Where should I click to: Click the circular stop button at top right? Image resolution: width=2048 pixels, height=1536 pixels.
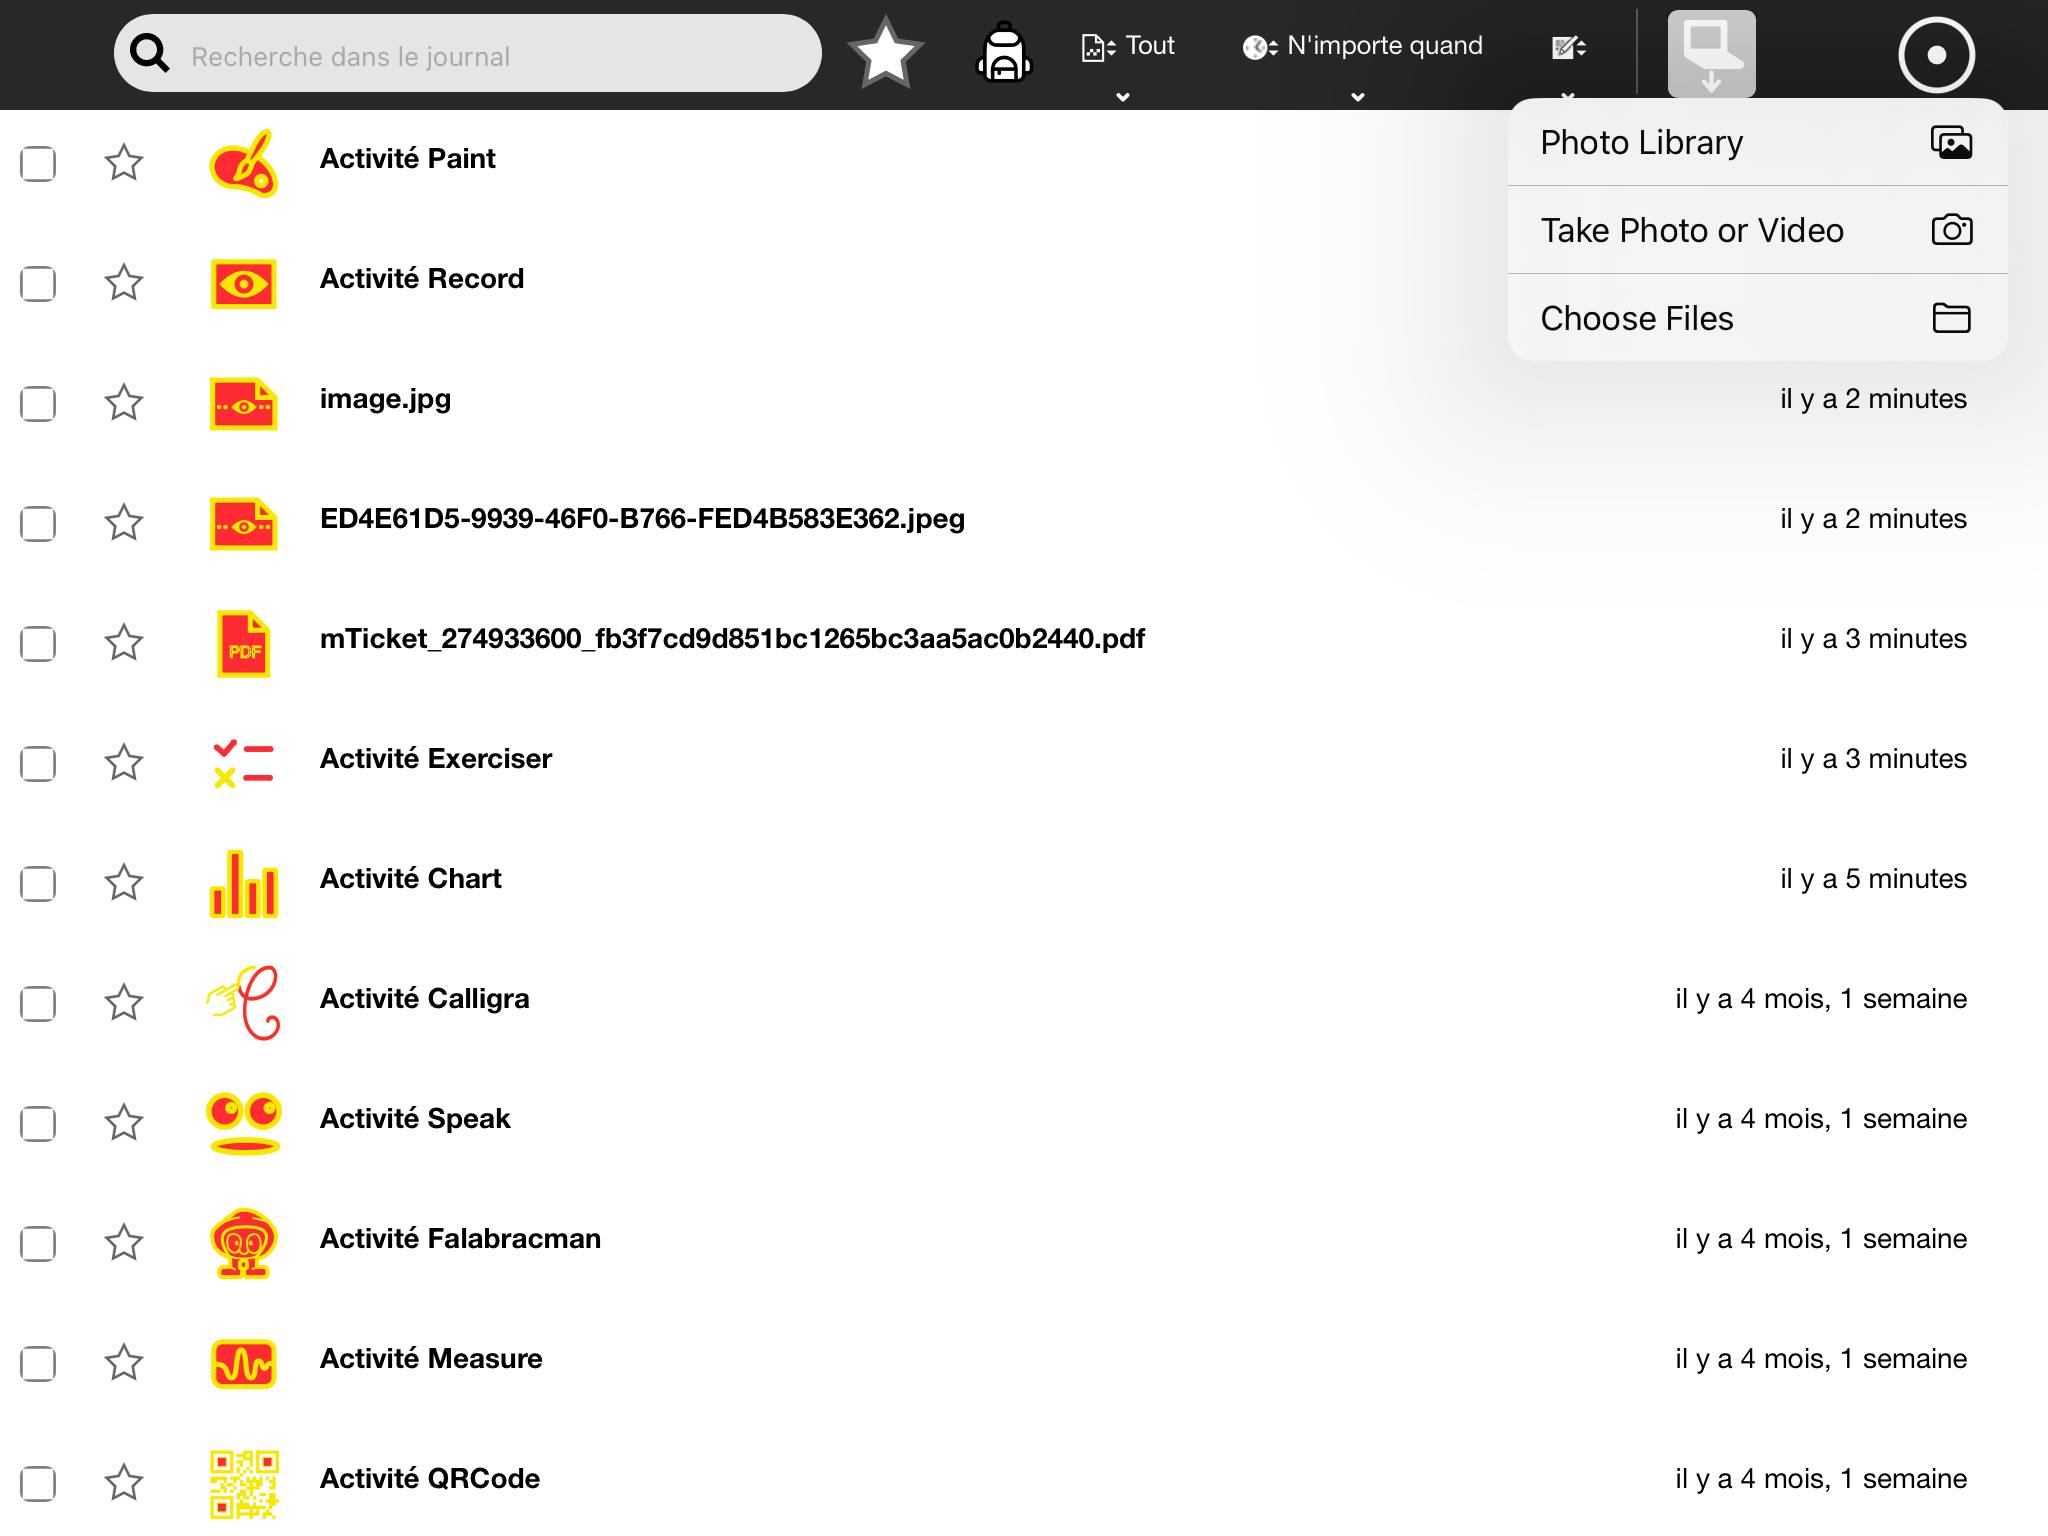pyautogui.click(x=1936, y=55)
